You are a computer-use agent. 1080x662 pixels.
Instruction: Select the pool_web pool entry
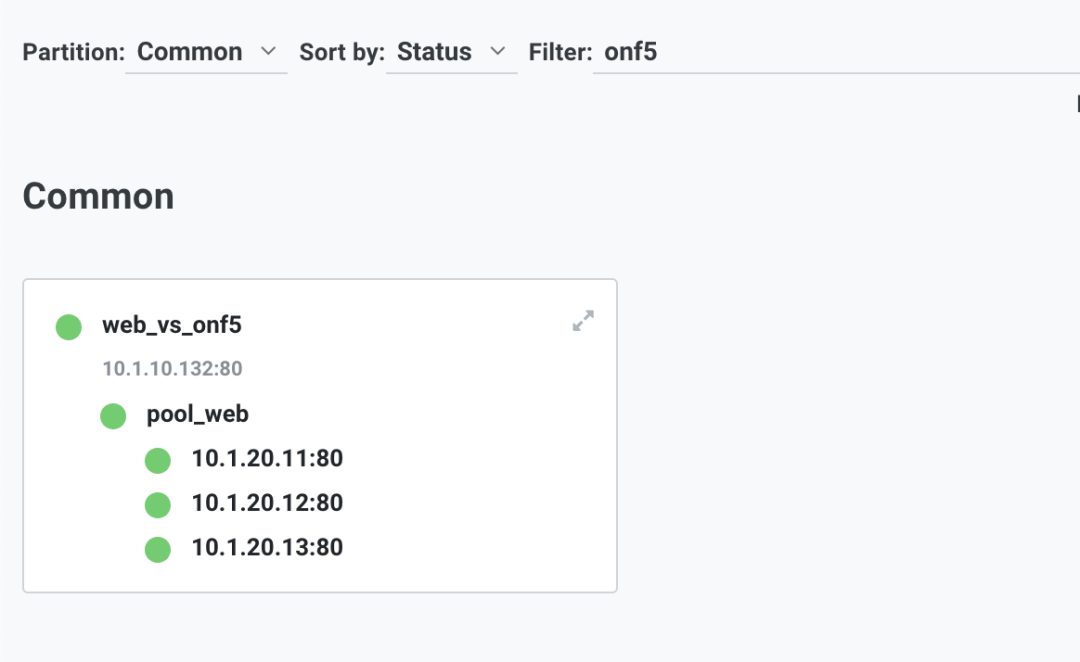point(198,414)
